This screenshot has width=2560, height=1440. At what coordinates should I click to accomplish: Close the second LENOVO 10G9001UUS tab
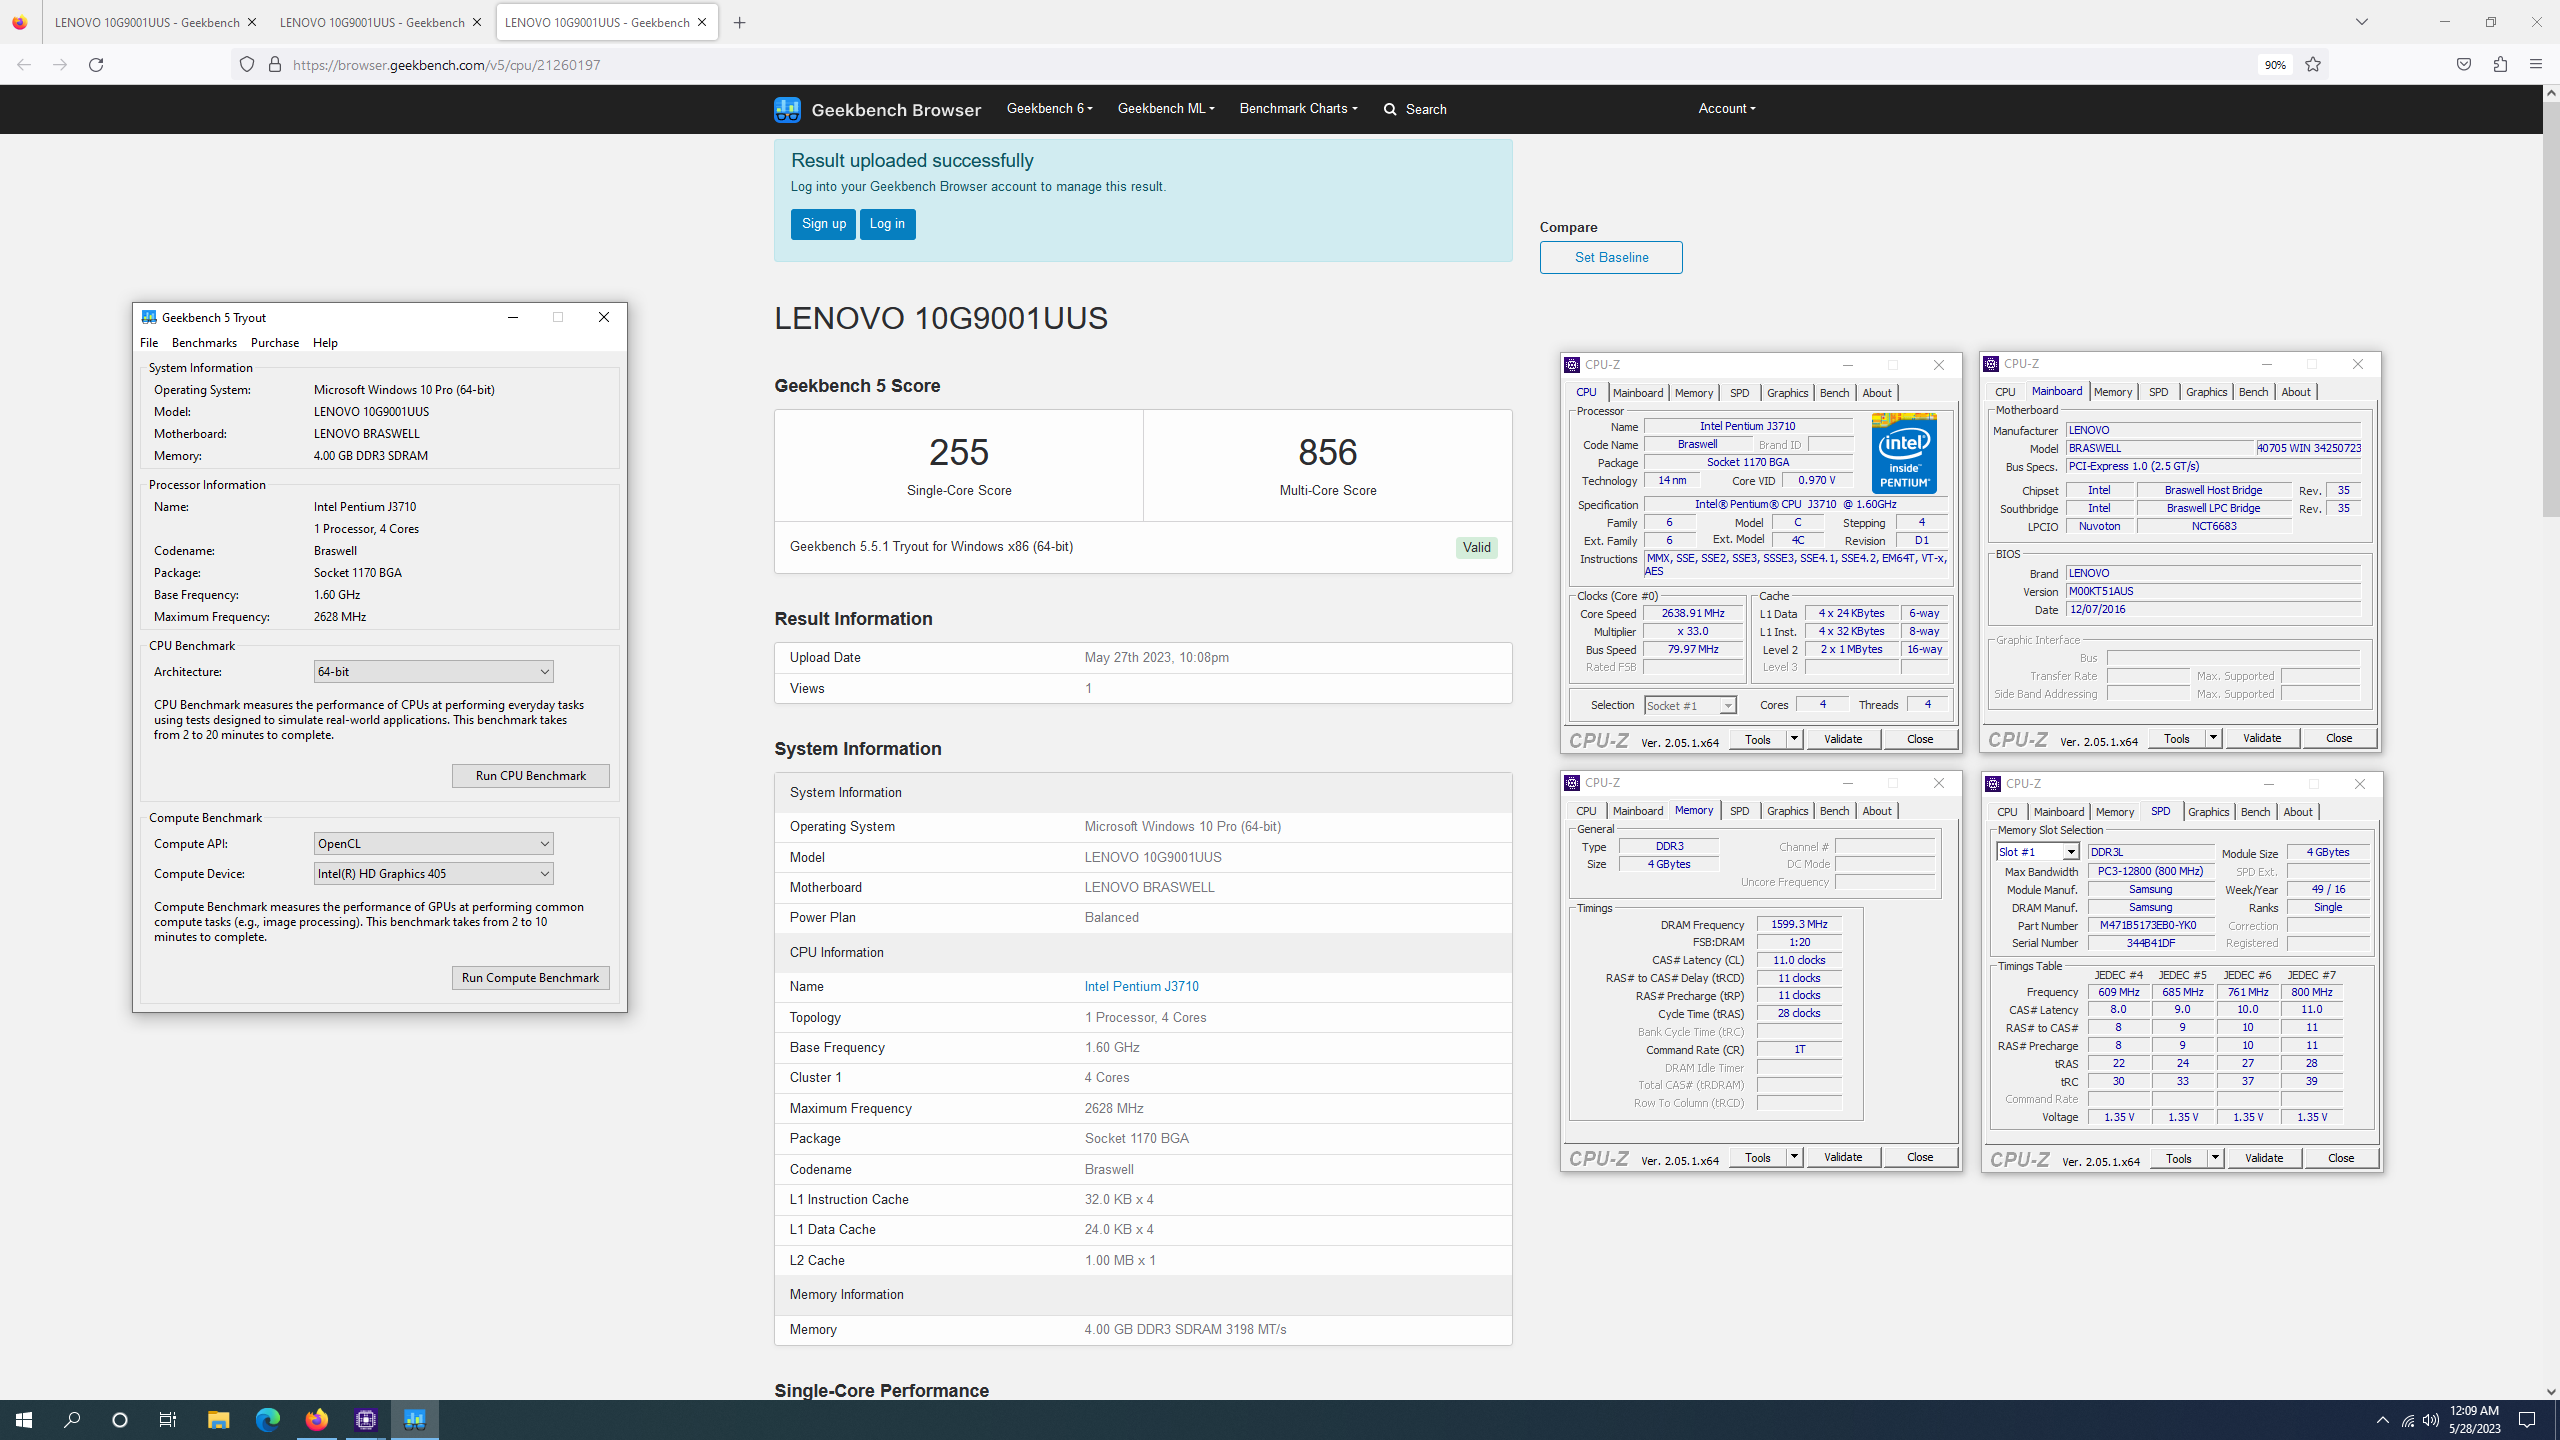tap(477, 22)
